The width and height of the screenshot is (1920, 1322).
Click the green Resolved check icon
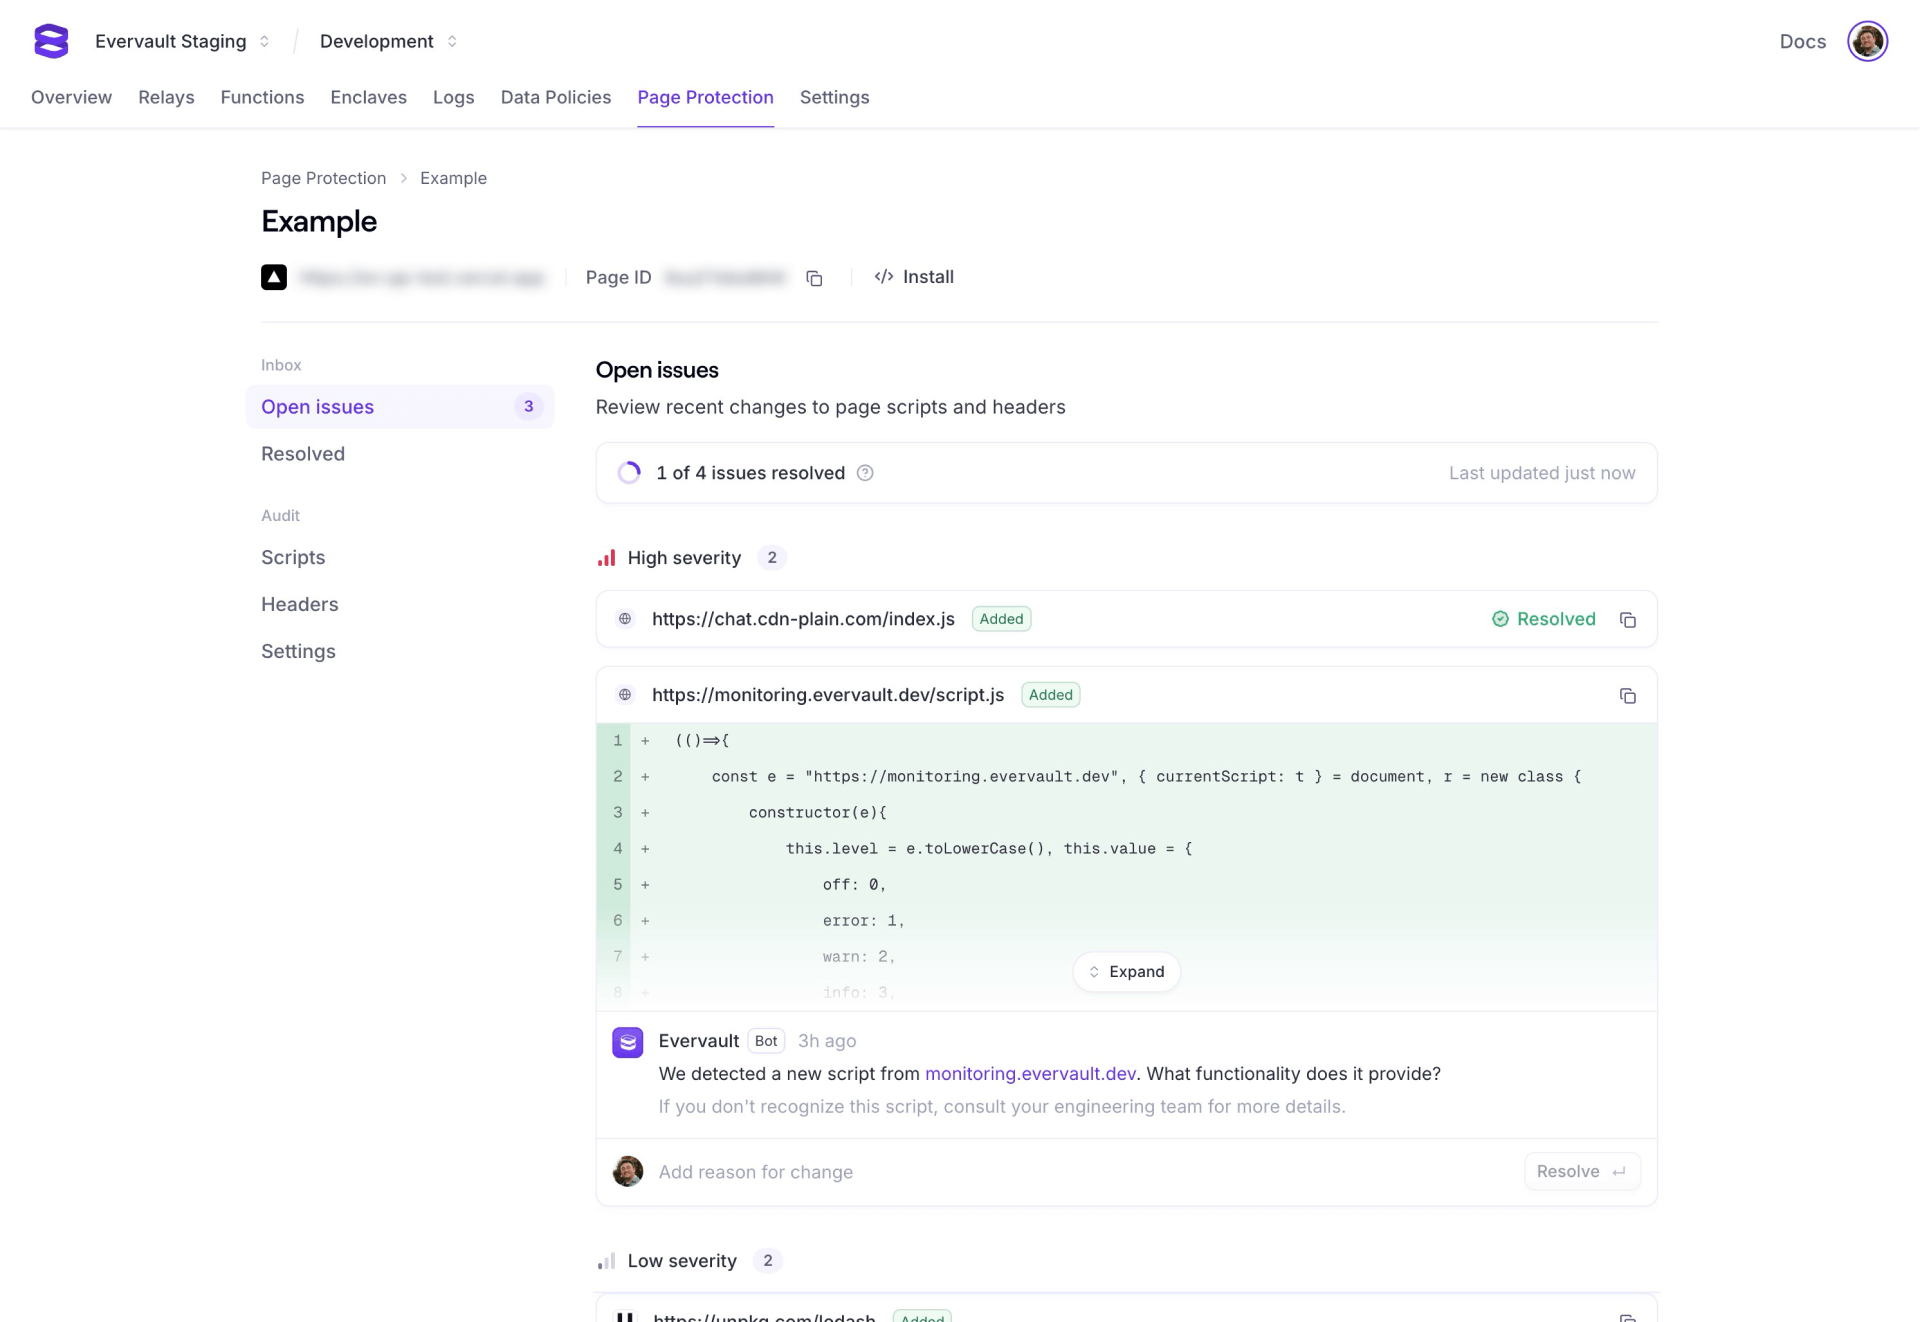click(x=1500, y=619)
